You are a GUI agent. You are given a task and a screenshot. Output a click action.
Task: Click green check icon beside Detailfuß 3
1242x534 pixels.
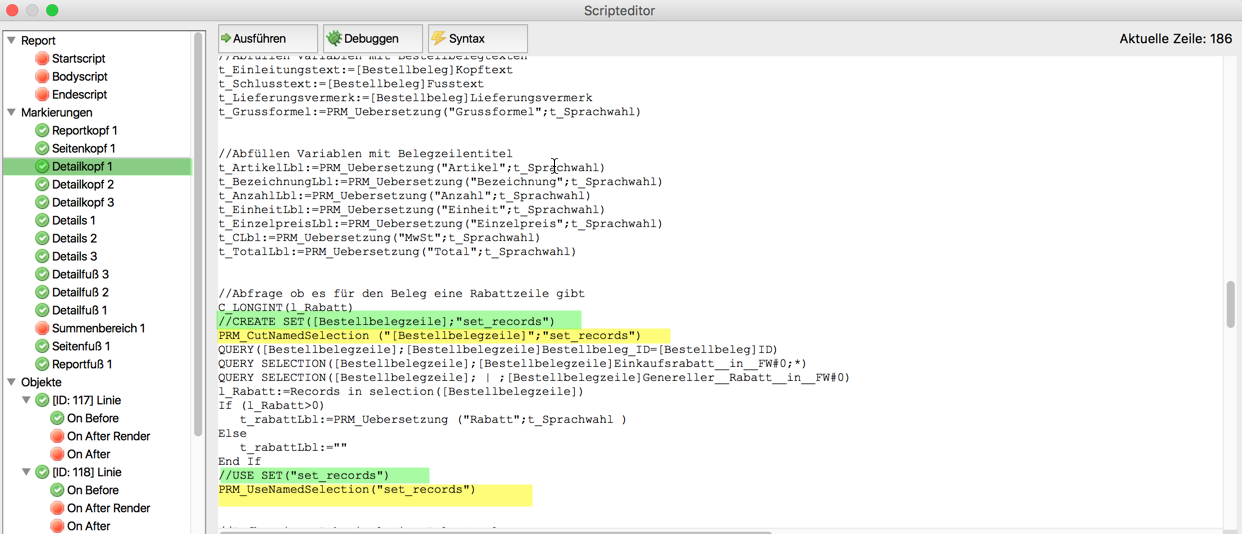point(42,275)
